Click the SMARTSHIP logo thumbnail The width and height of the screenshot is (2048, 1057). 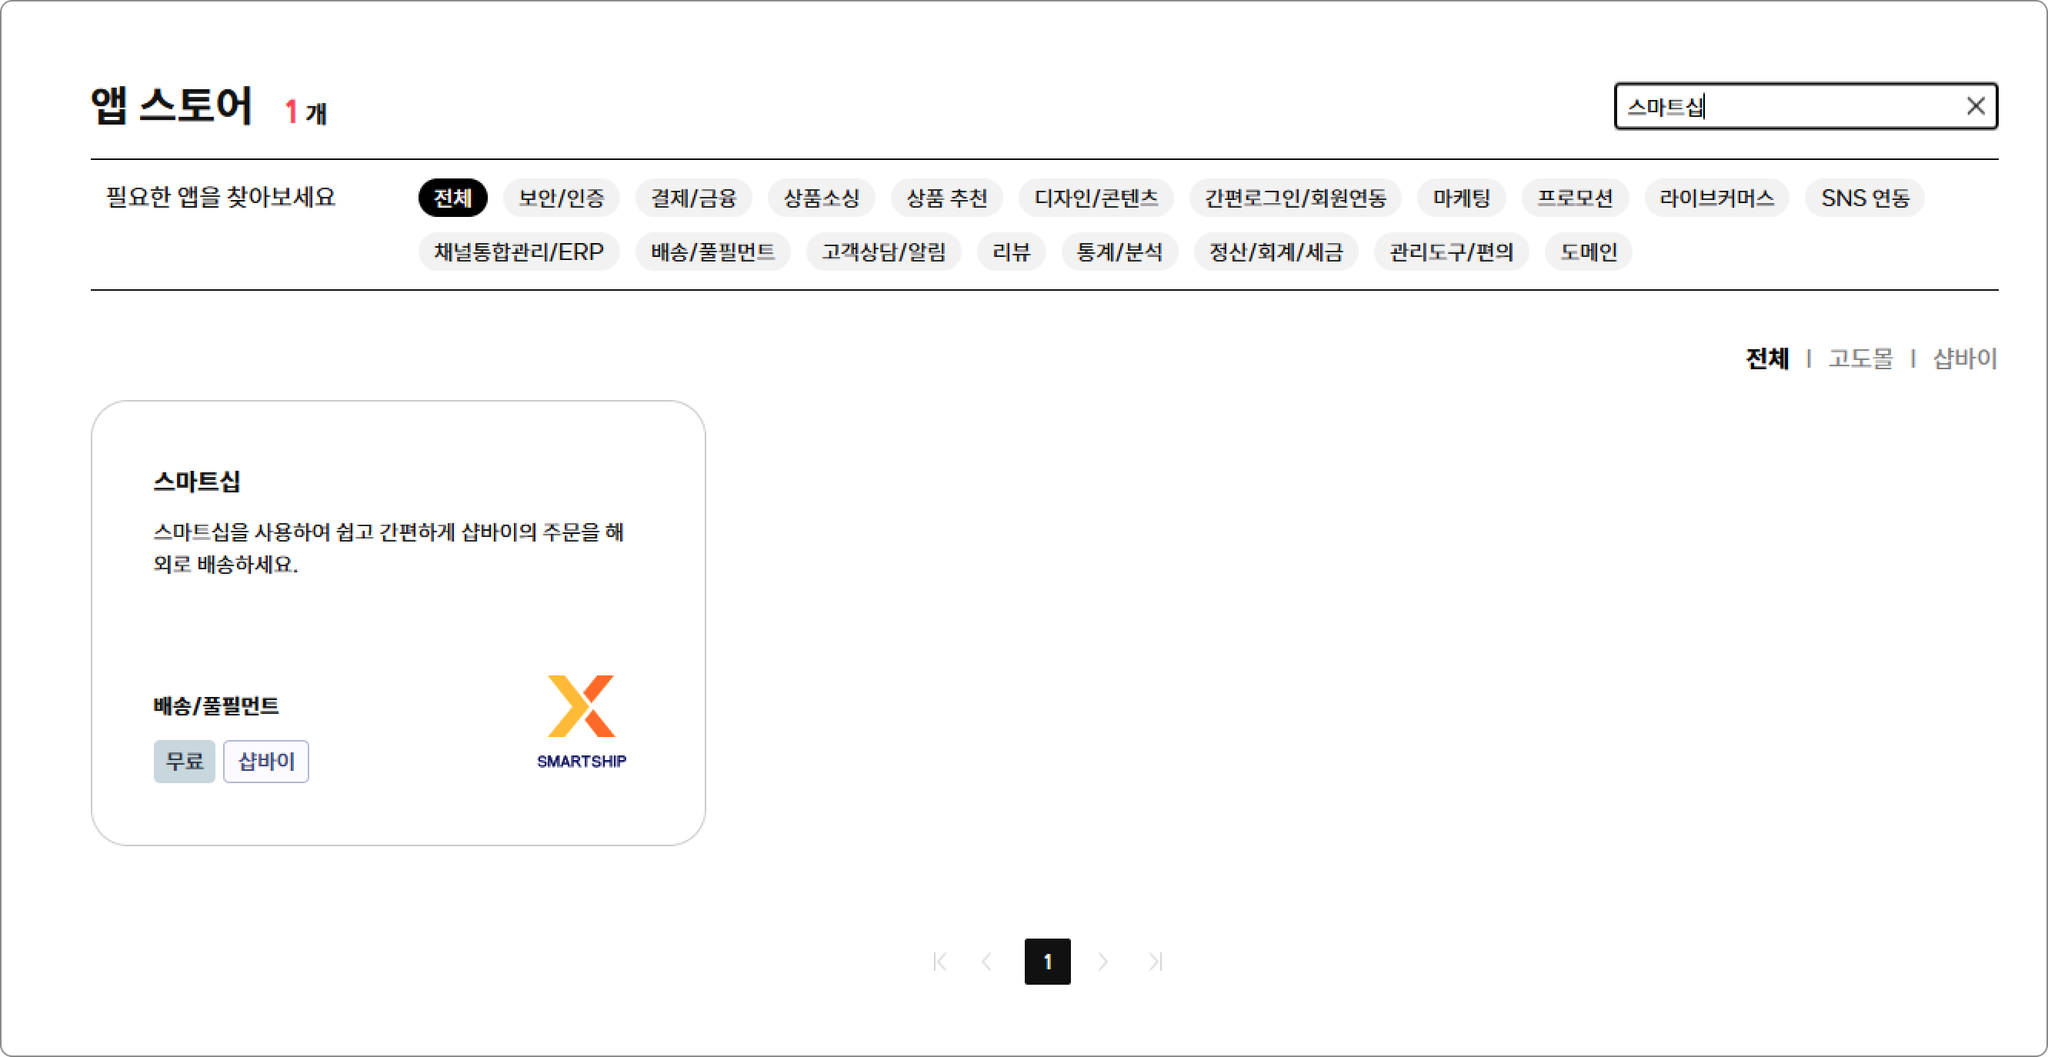tap(581, 722)
